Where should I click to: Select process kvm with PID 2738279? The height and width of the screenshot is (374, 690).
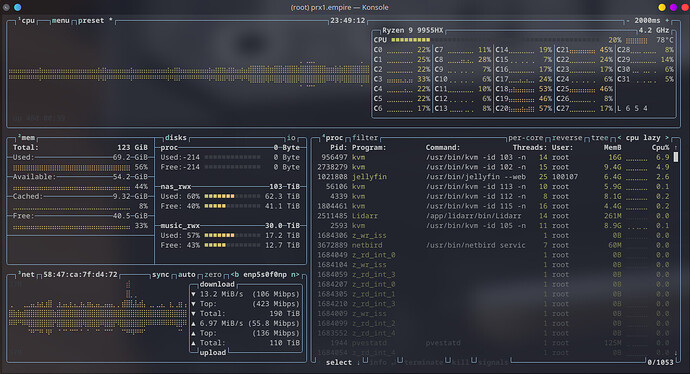(x=493, y=167)
